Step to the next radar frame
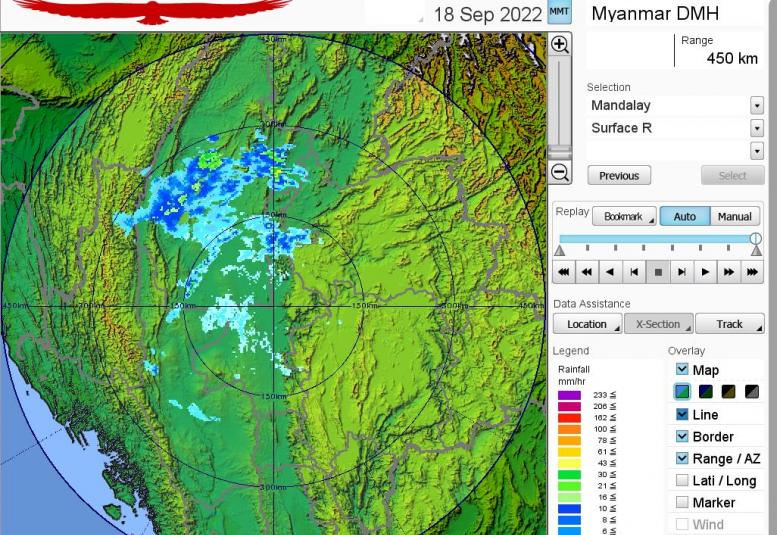The height and width of the screenshot is (535, 780). (x=682, y=271)
